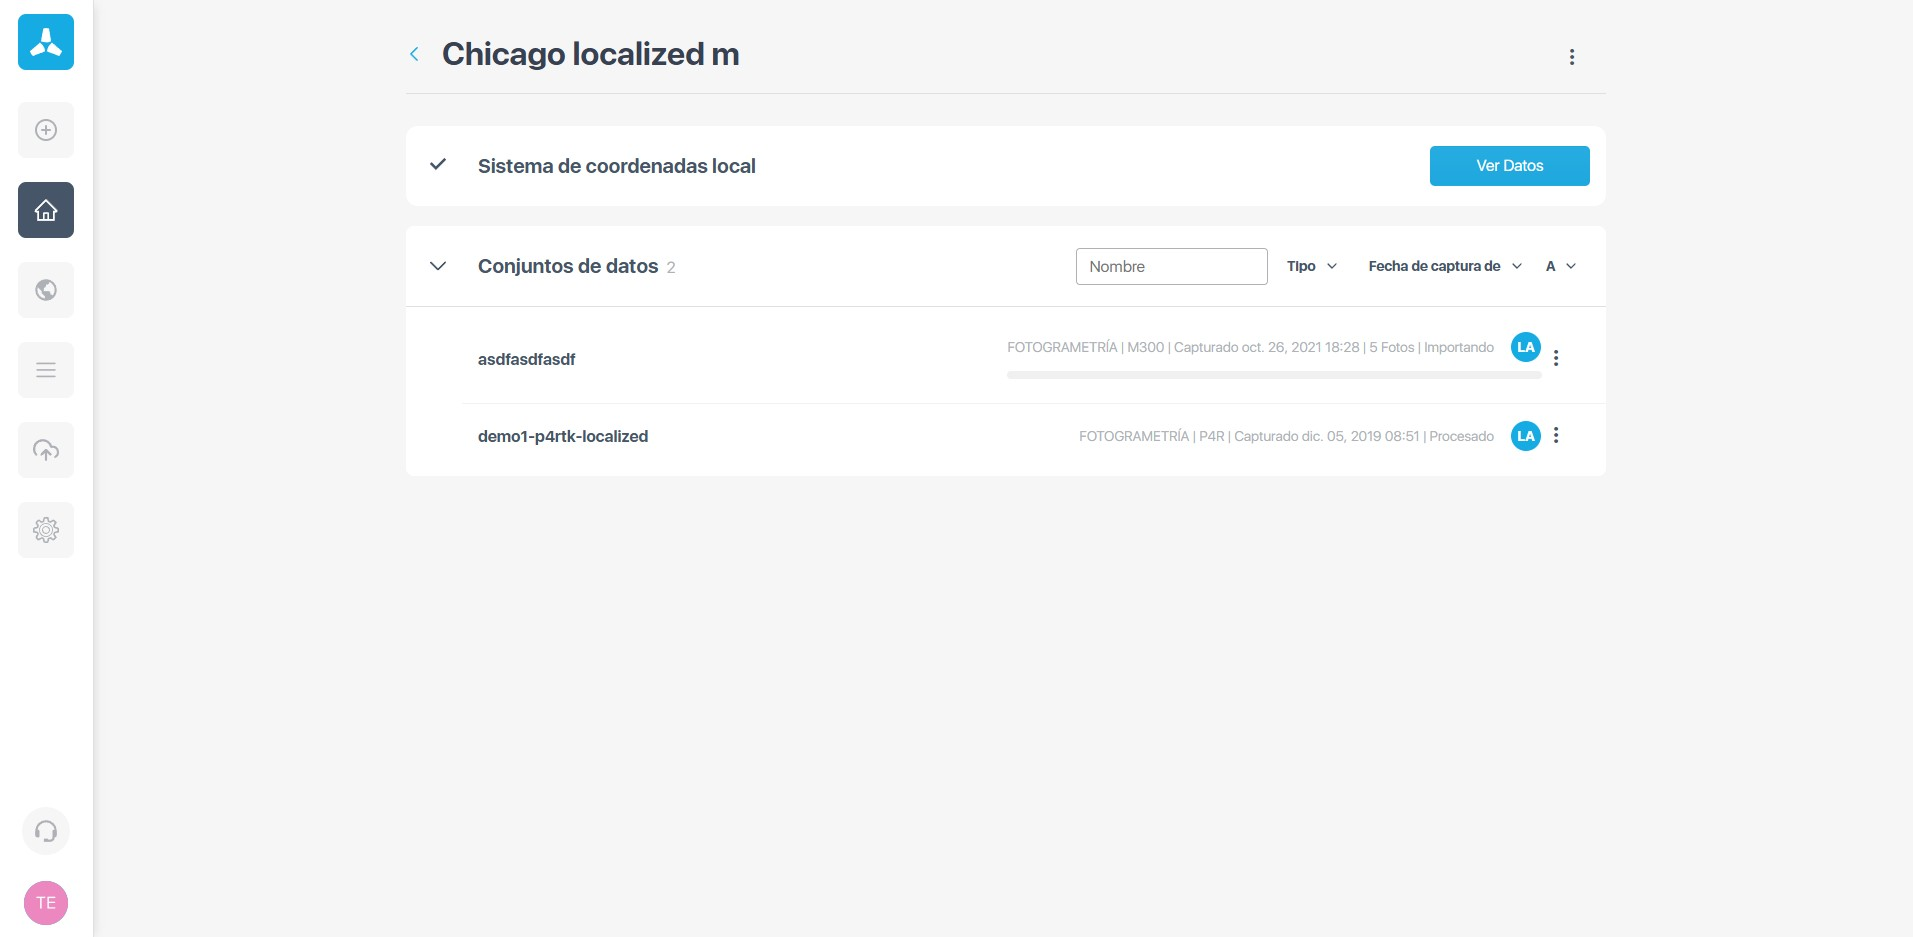Image resolution: width=1913 pixels, height=937 pixels.
Task: Open the A date range dropdown
Action: coord(1560,266)
